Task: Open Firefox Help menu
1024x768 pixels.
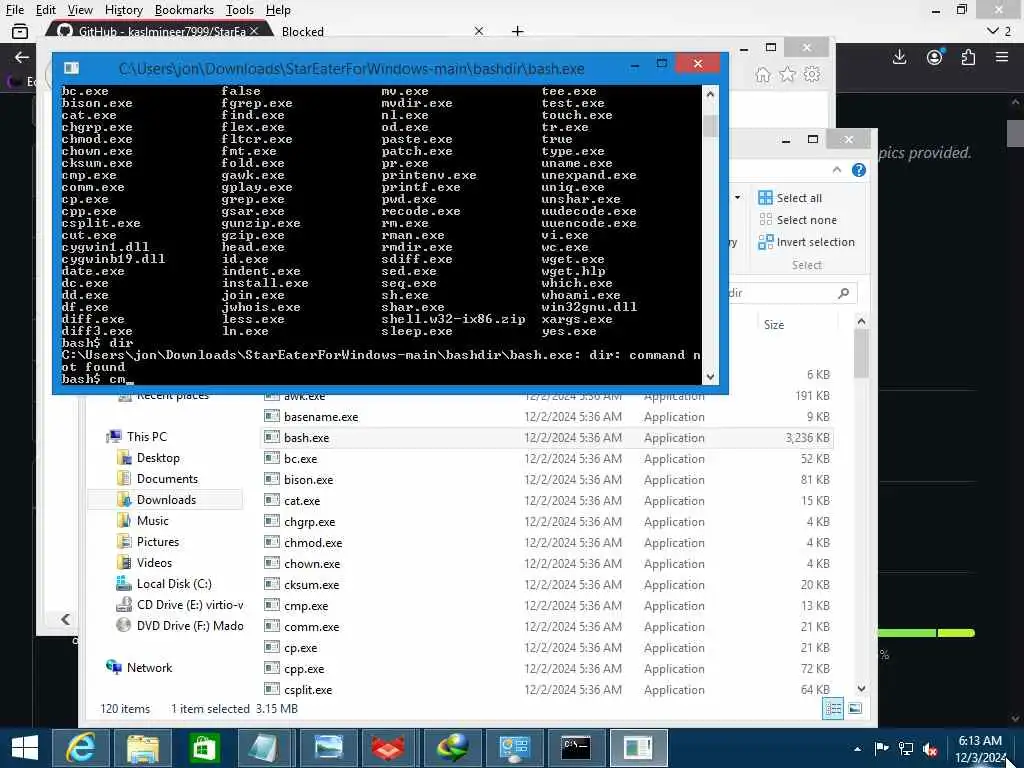Action: 278,10
